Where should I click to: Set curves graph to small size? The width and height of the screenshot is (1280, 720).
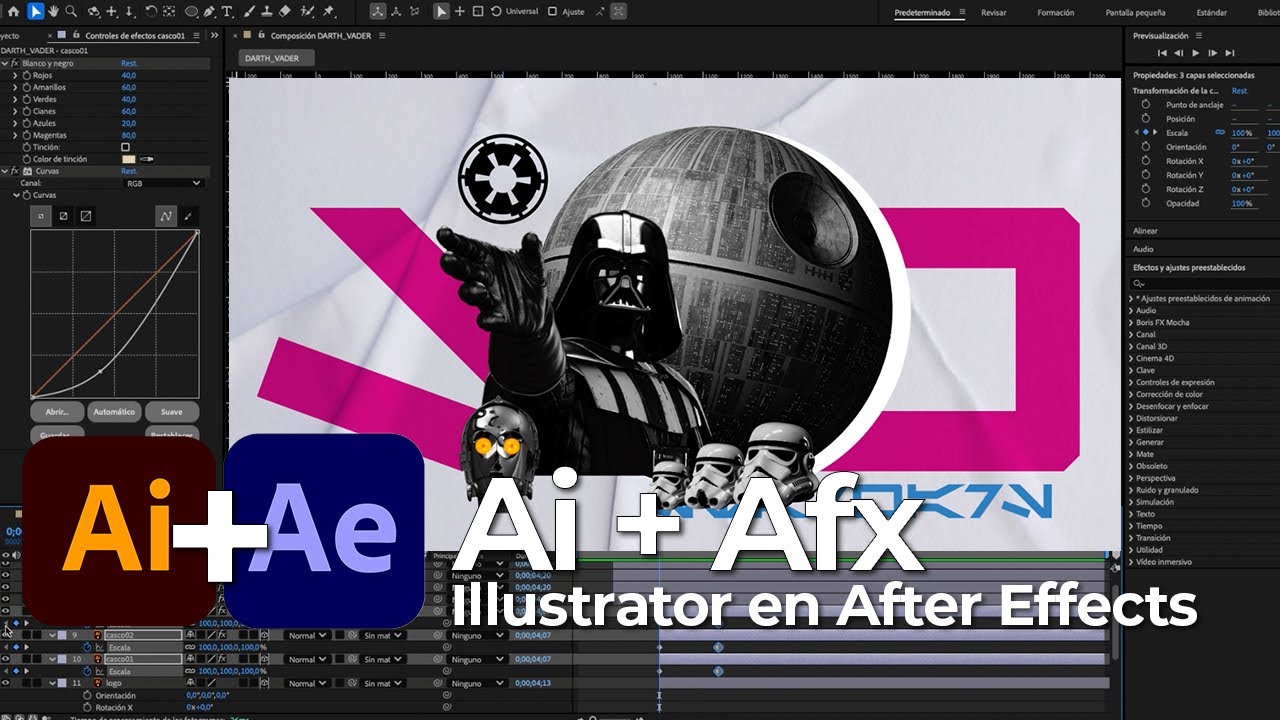41,215
